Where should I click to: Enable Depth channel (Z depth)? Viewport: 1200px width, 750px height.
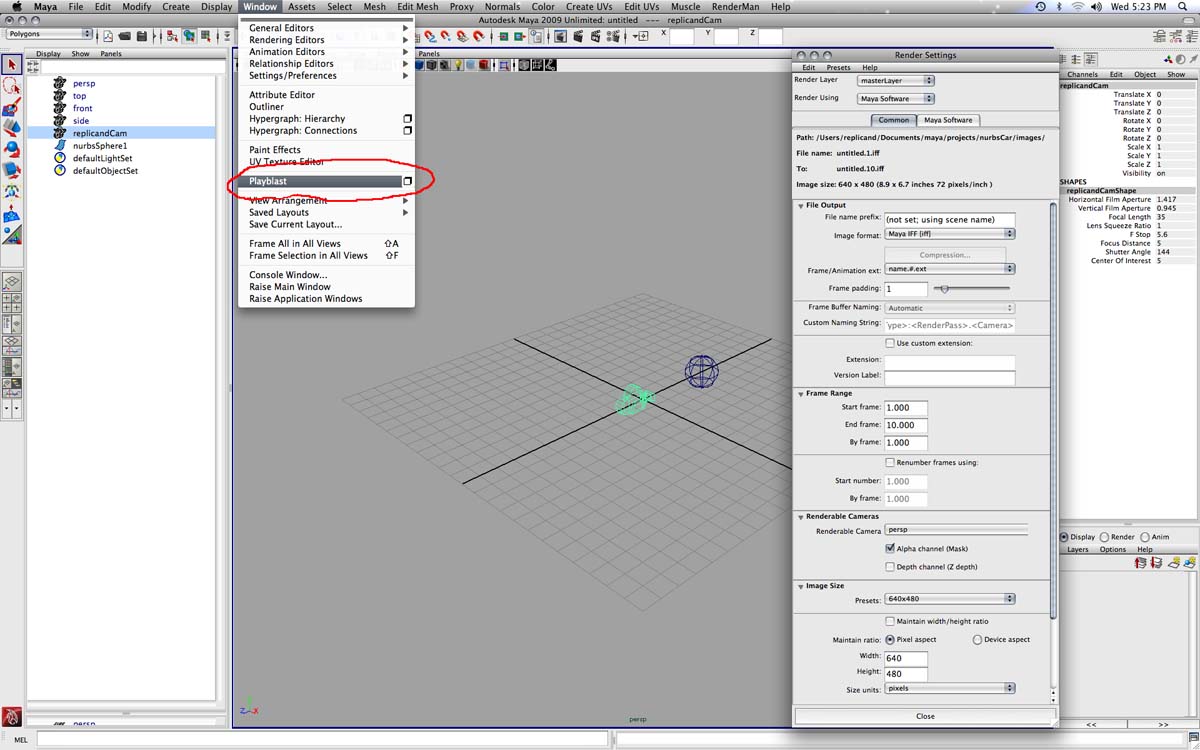click(890, 567)
